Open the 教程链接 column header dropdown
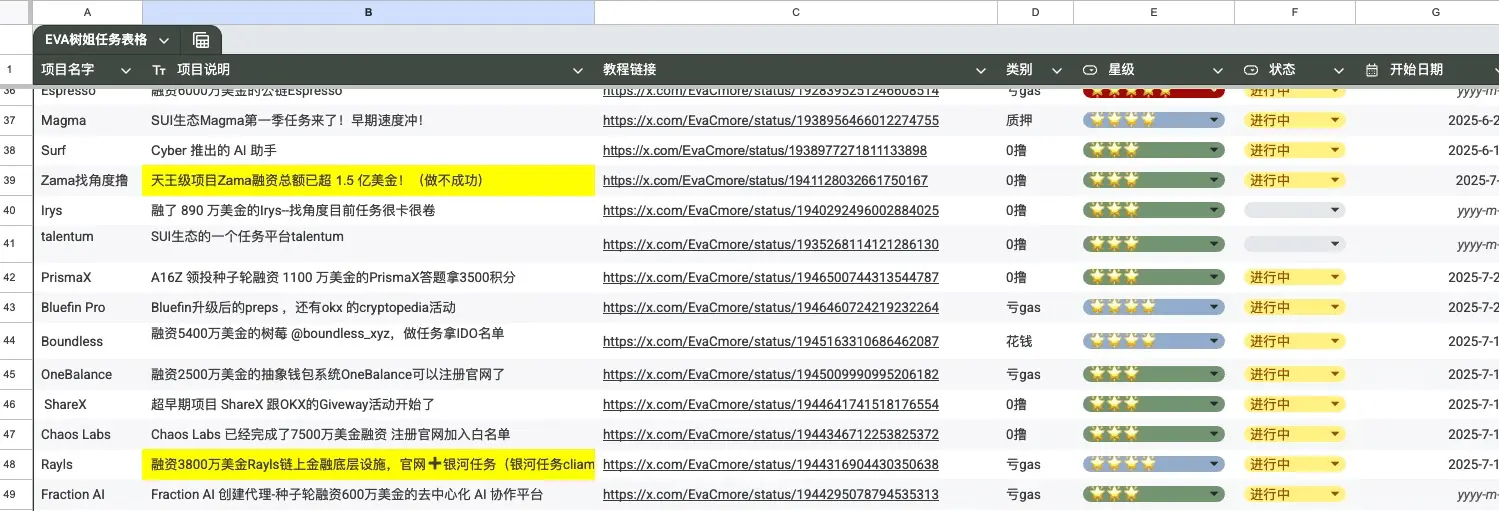Viewport: 1499px width, 511px height. [x=980, y=70]
